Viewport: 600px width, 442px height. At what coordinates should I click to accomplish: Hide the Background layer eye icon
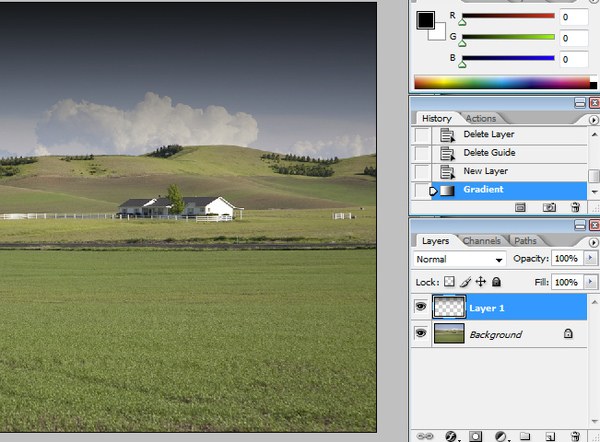421,333
